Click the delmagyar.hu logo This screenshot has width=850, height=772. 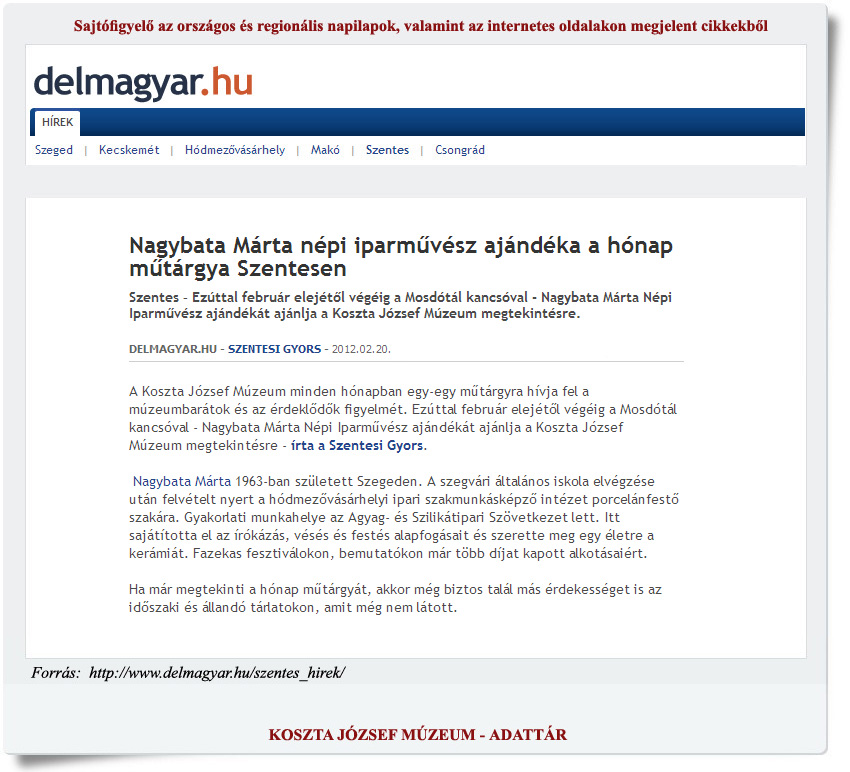(x=143, y=82)
